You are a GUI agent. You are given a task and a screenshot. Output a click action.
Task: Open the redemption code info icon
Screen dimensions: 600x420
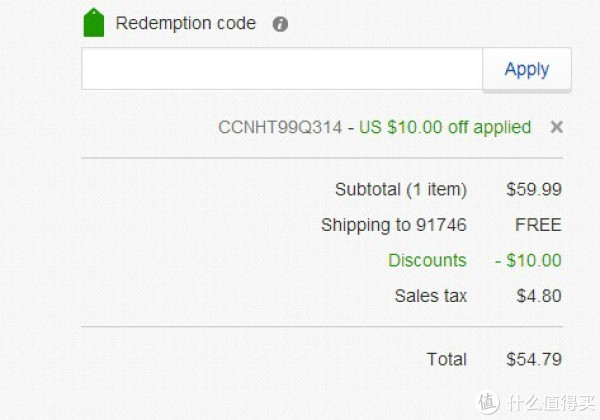280,24
